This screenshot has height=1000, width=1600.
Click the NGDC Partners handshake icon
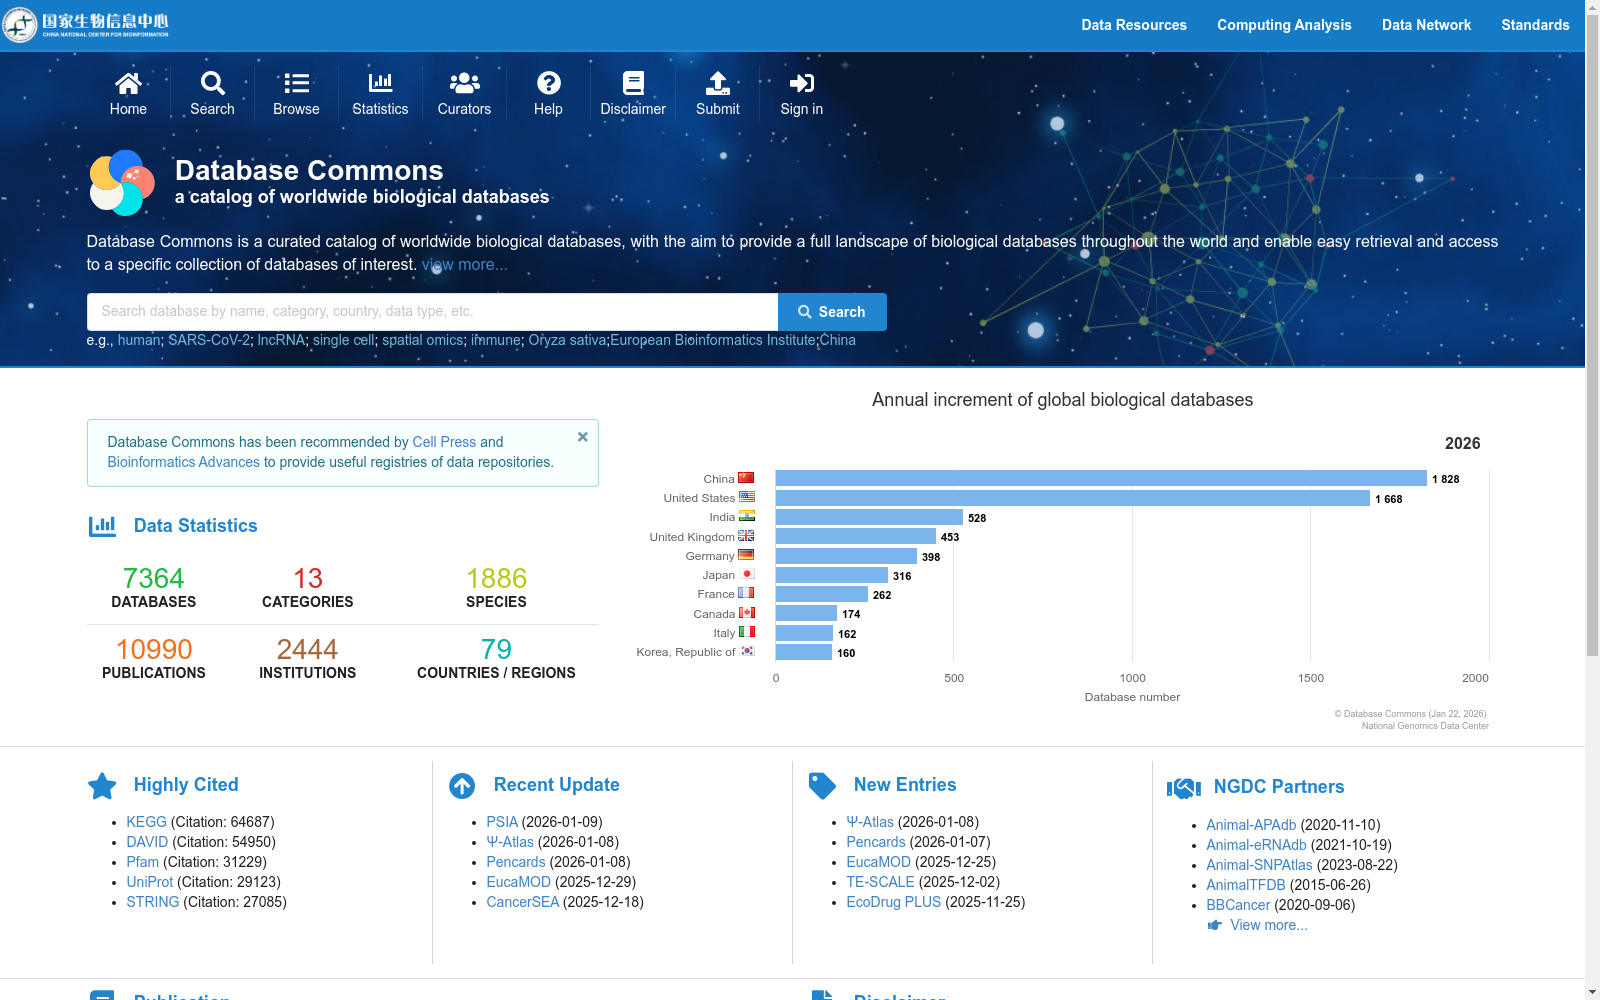(1184, 788)
